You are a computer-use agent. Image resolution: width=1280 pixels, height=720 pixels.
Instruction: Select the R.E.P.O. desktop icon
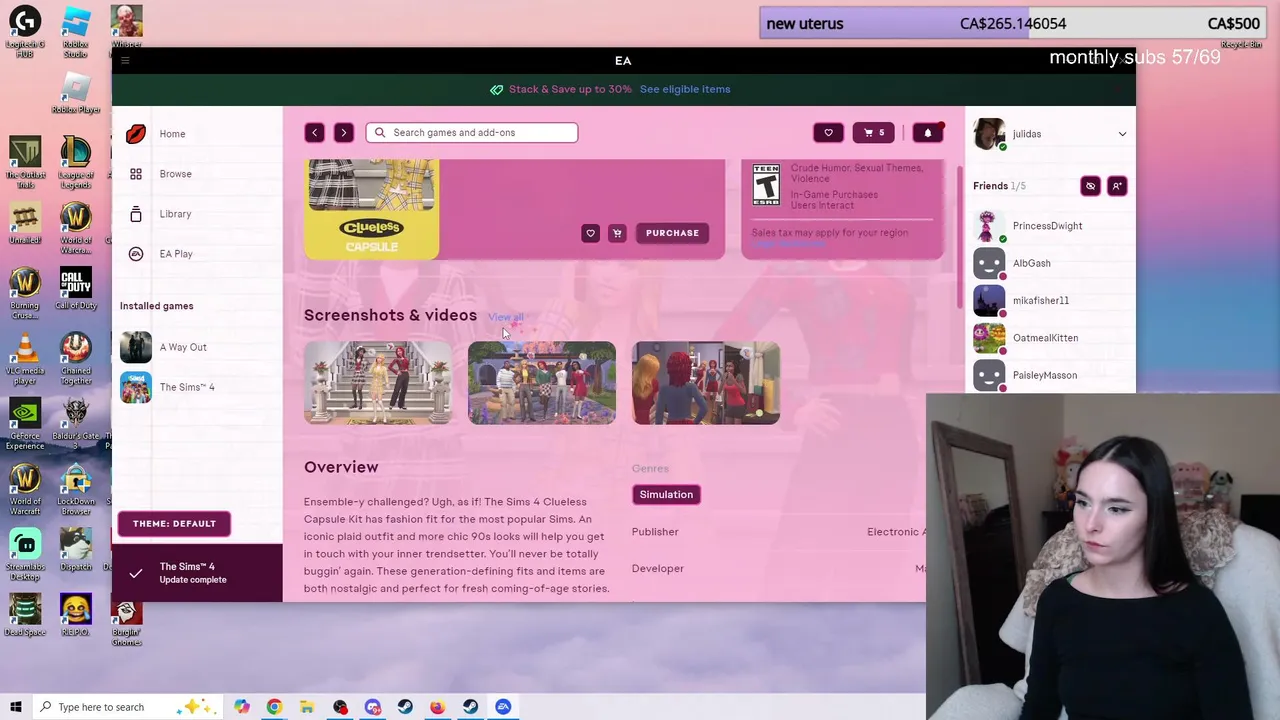[75, 614]
